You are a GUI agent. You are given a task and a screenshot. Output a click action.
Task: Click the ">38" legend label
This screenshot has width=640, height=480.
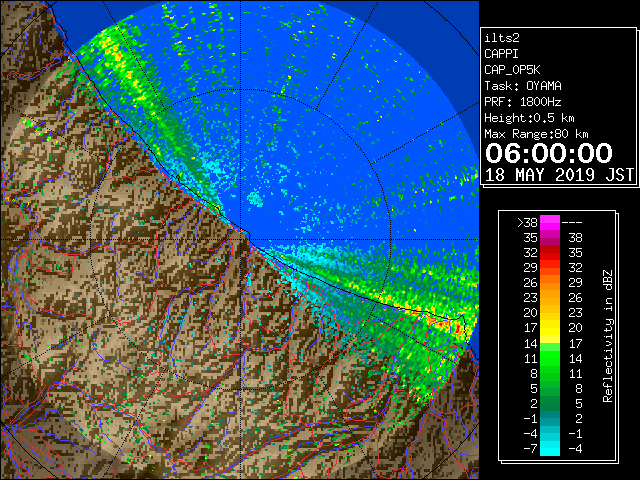coord(527,222)
